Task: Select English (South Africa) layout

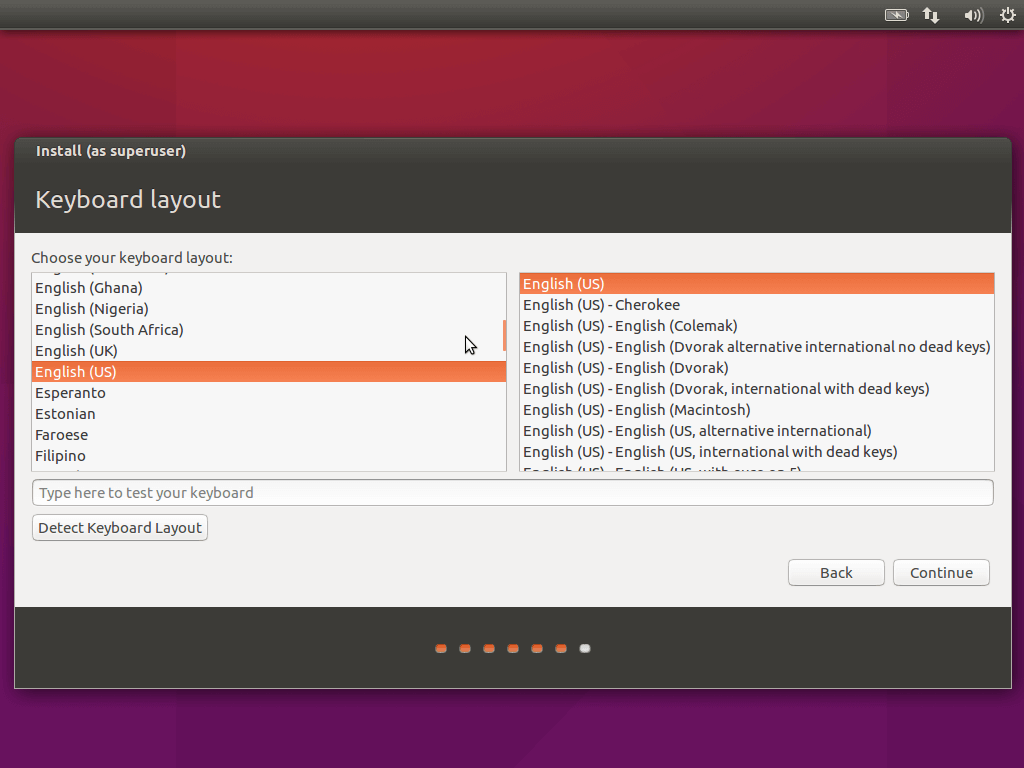Action: [x=268, y=330]
